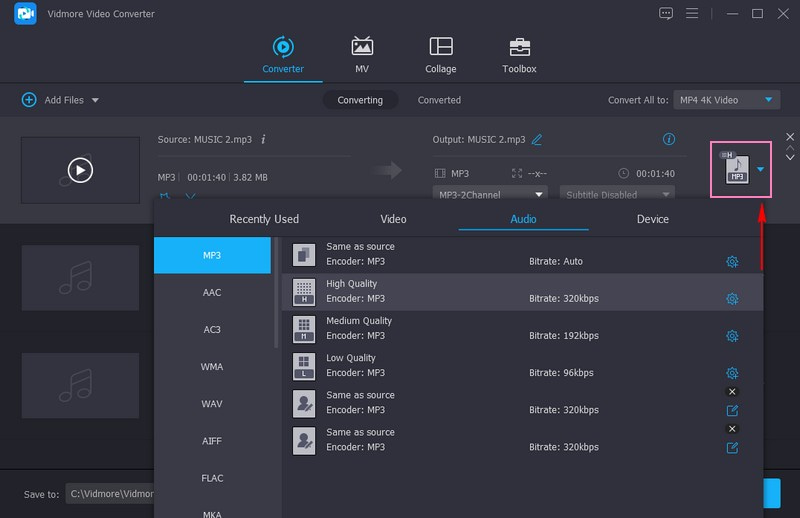Show the Converted files list

pos(439,100)
